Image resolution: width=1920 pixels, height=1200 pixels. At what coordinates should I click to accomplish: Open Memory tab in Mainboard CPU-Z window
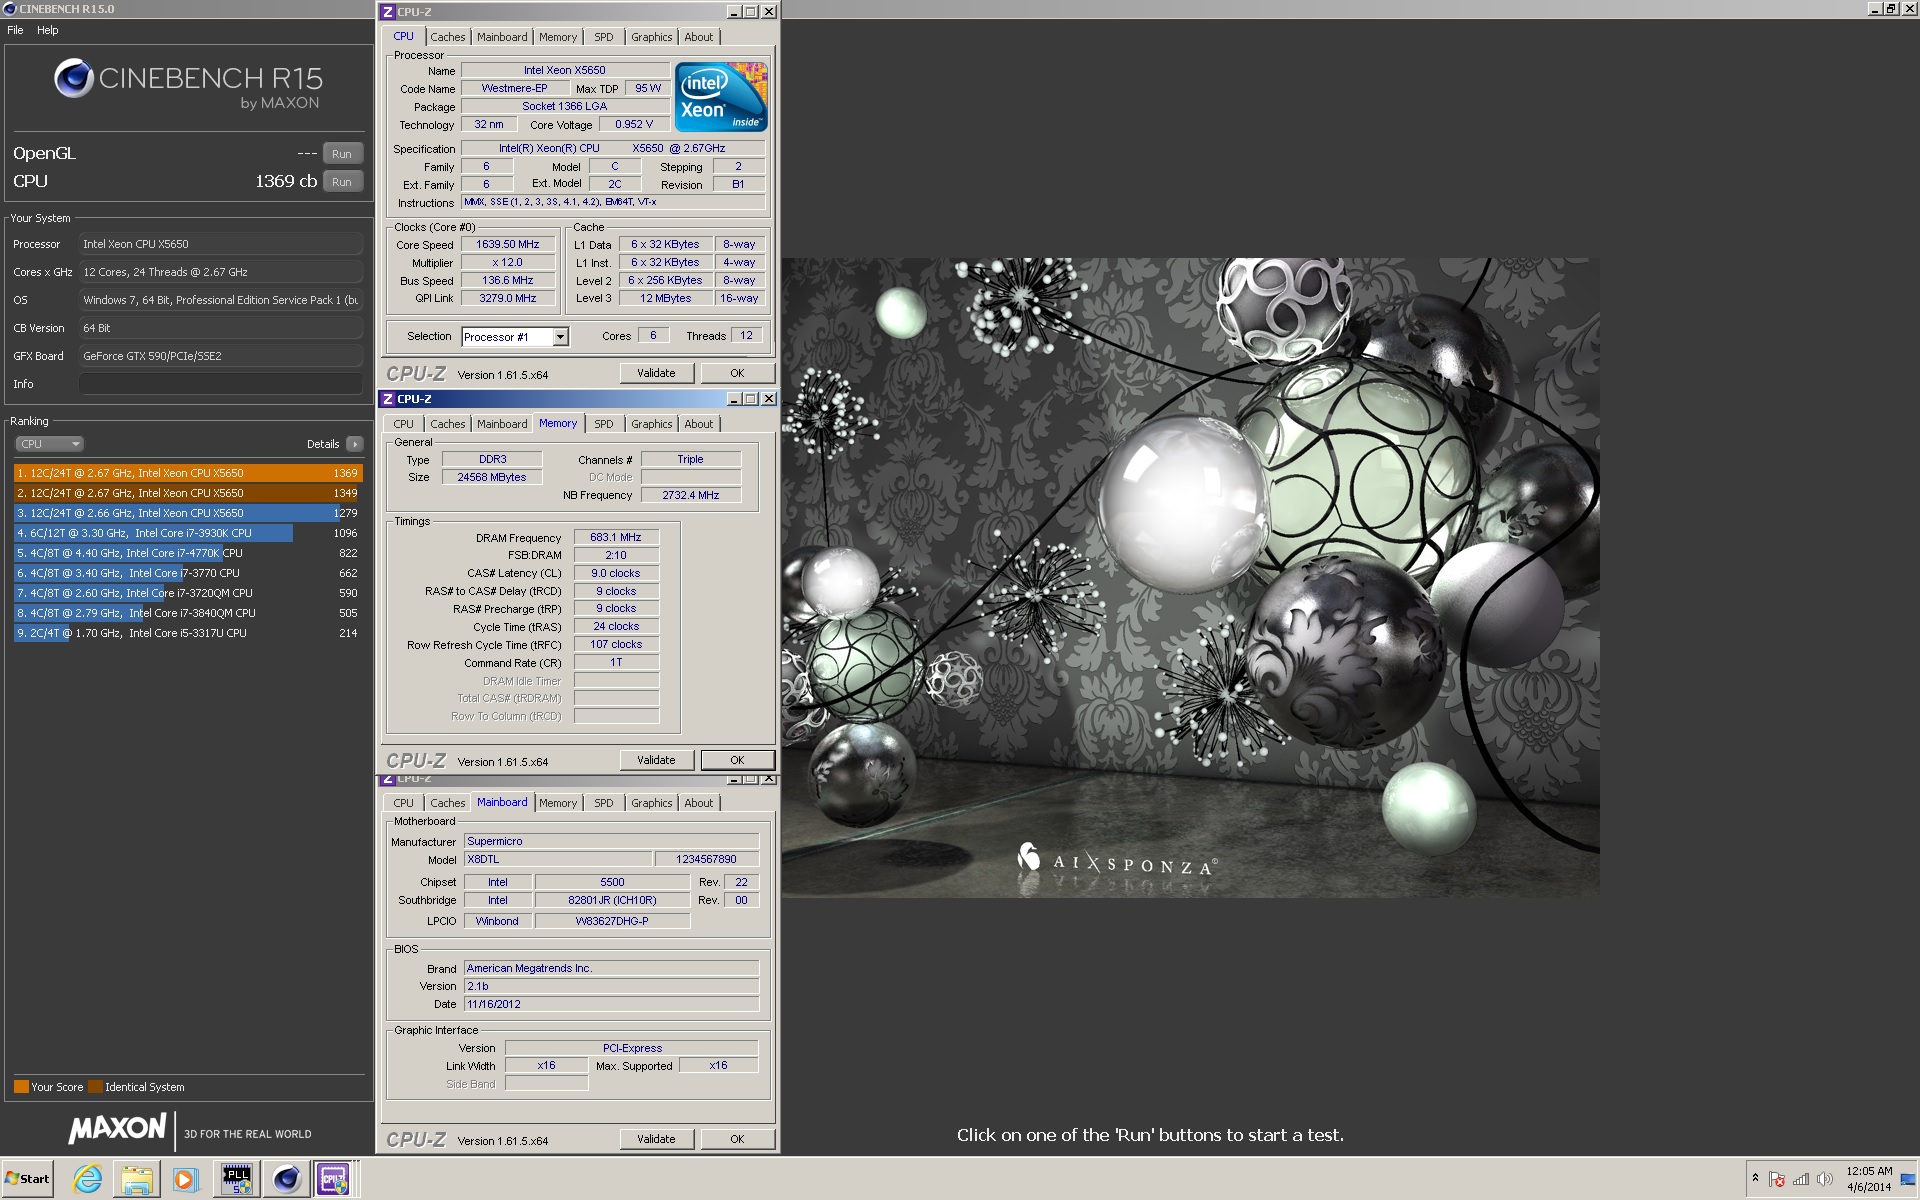click(558, 803)
